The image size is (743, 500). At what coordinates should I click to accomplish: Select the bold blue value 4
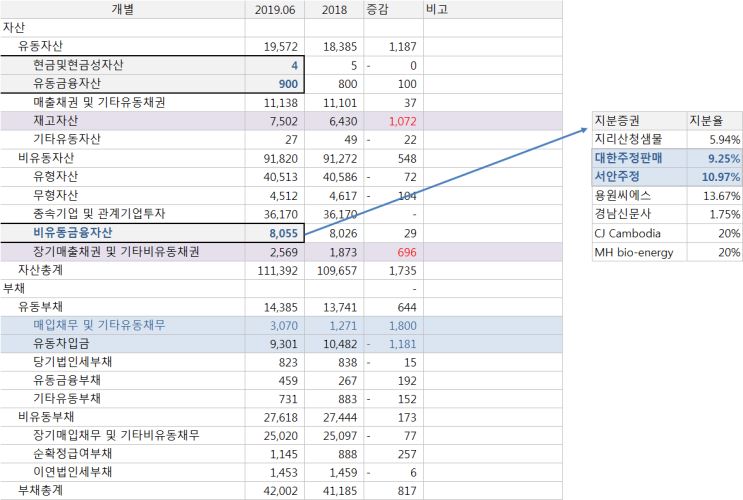tap(294, 65)
